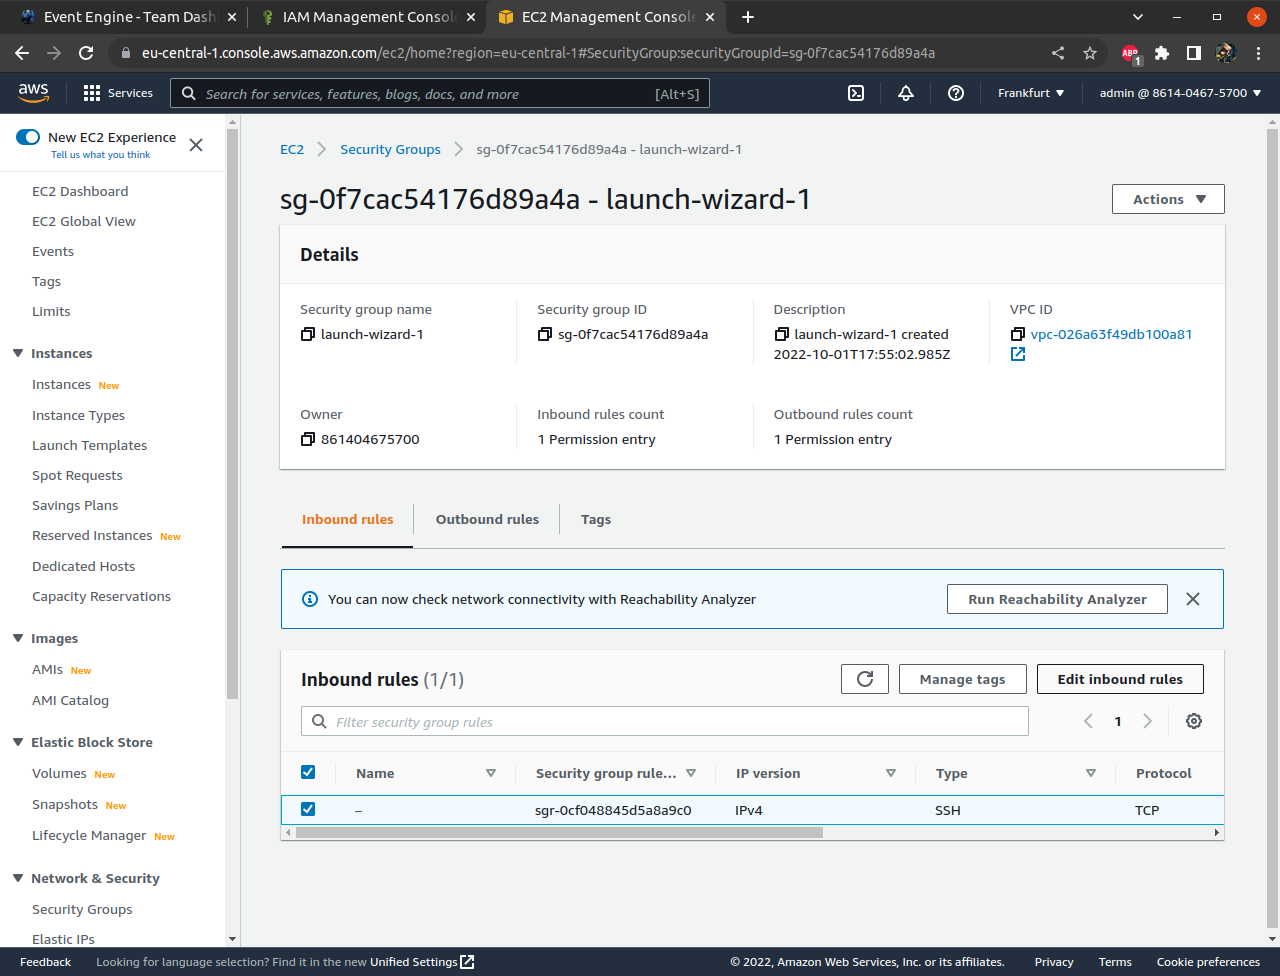Refresh the inbound rules list
The image size is (1280, 976).
pyautogui.click(x=865, y=679)
